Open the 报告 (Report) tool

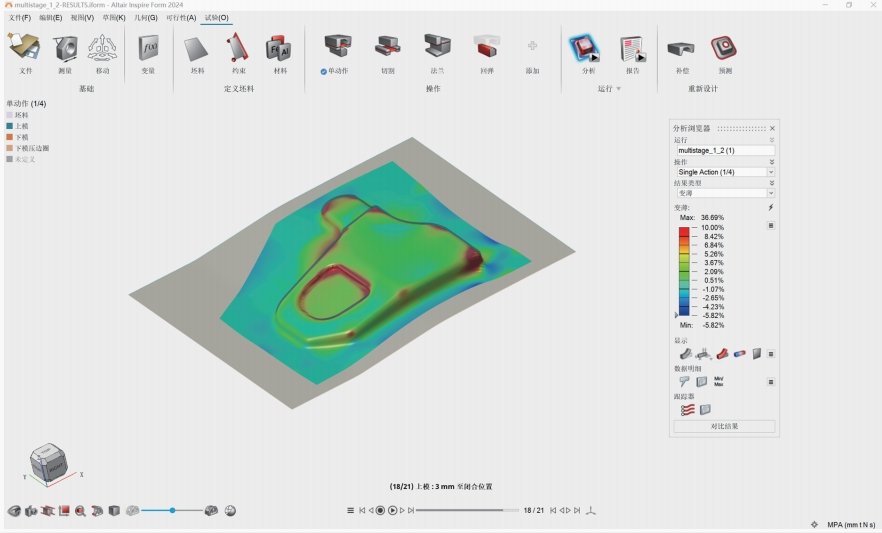tap(631, 48)
